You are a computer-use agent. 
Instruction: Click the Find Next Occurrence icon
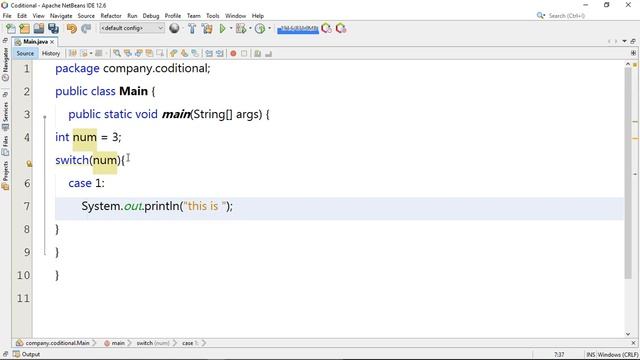(x=138, y=53)
